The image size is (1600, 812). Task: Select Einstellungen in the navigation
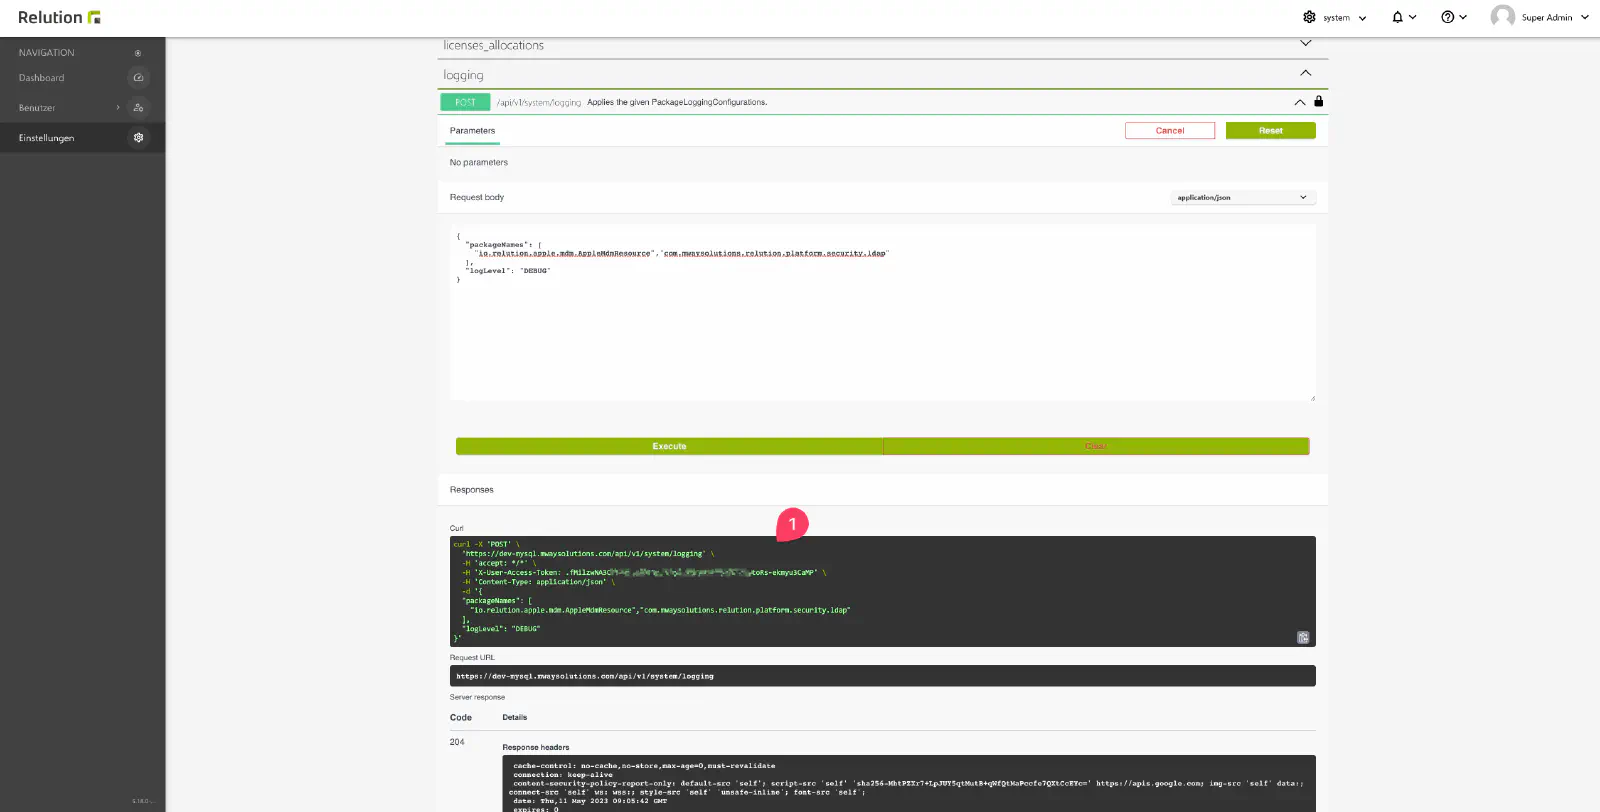tap(46, 138)
